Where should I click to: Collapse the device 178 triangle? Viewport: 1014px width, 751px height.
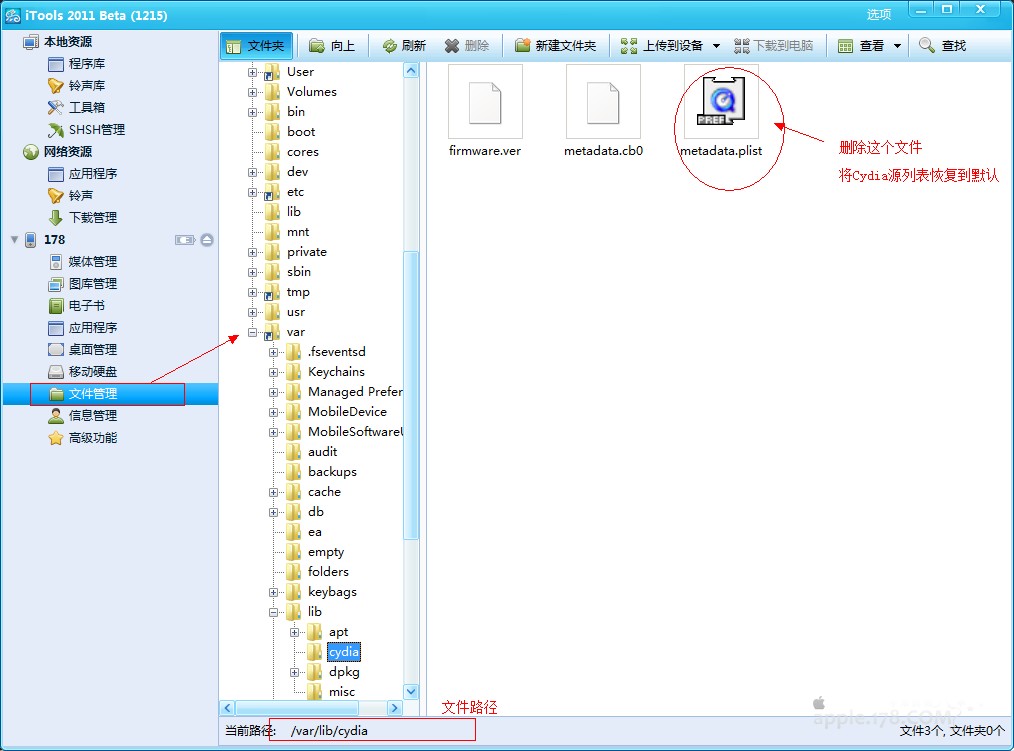point(14,240)
